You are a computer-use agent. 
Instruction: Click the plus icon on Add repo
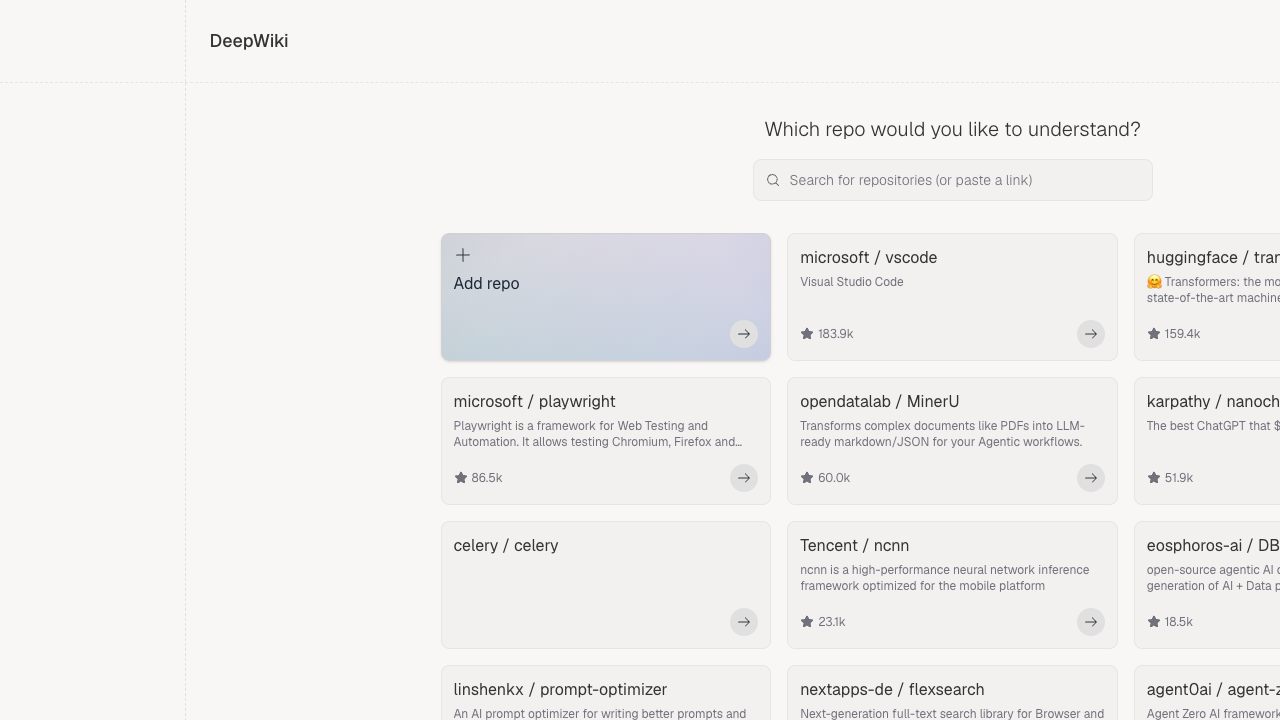pos(463,255)
